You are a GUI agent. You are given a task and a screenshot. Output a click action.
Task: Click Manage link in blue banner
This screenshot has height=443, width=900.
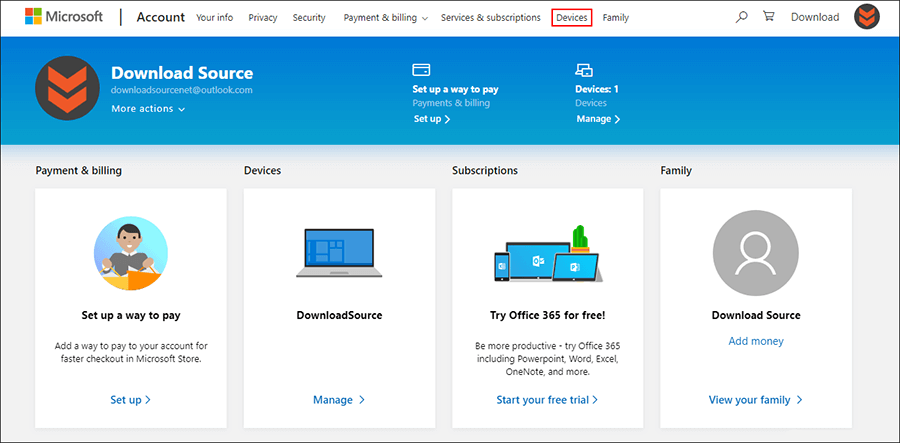tap(598, 119)
